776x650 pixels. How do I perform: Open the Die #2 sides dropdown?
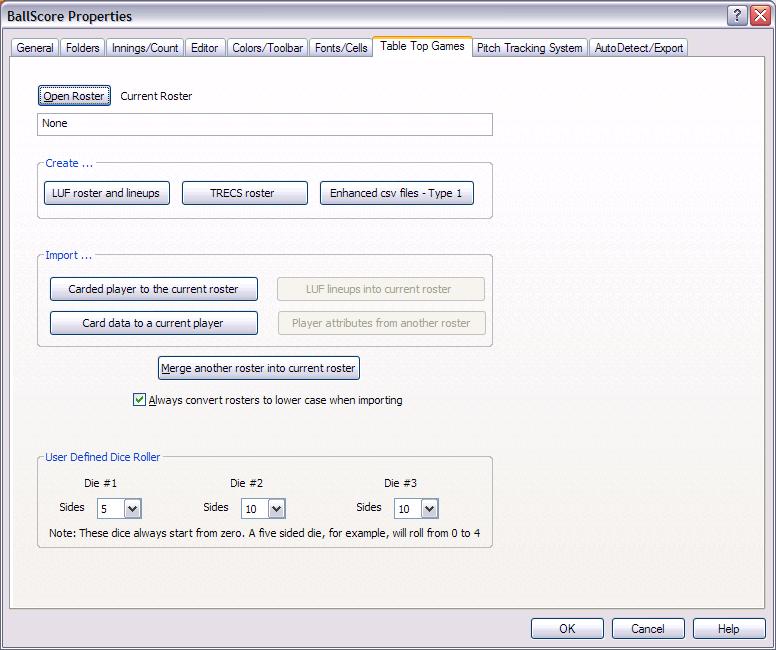point(277,508)
